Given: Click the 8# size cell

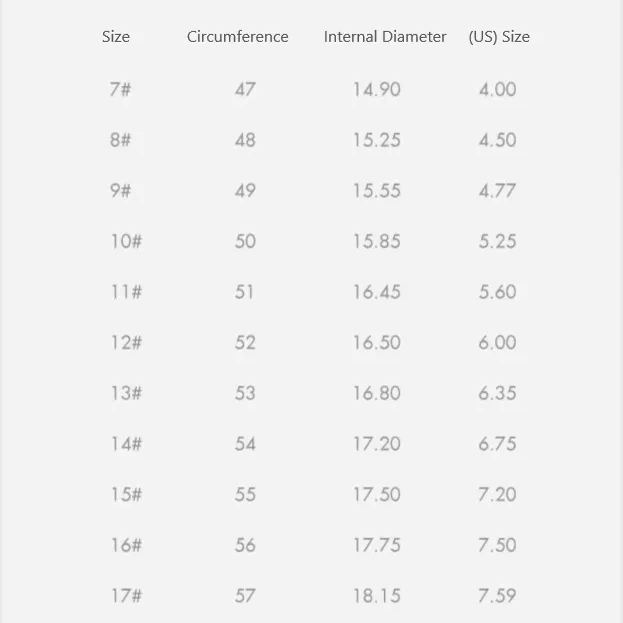Looking at the screenshot, I should pos(120,140).
